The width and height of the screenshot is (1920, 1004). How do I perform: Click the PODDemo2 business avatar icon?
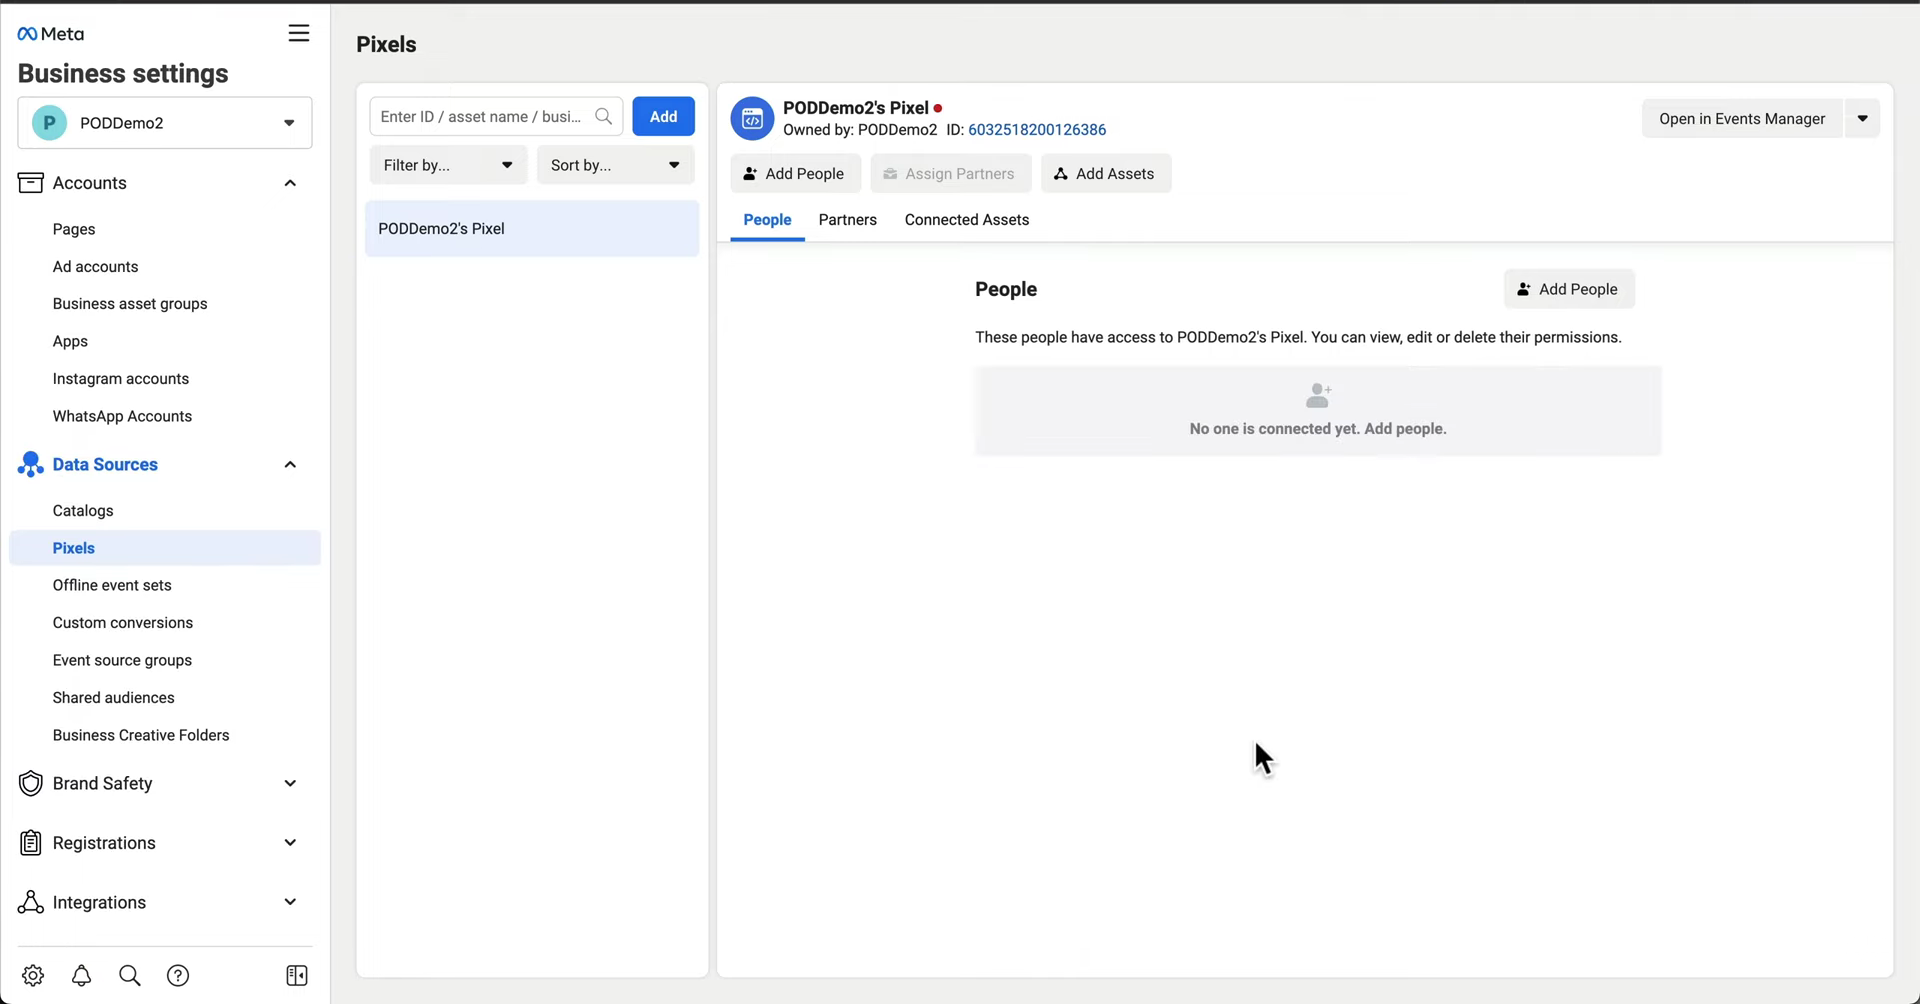pyautogui.click(x=49, y=123)
